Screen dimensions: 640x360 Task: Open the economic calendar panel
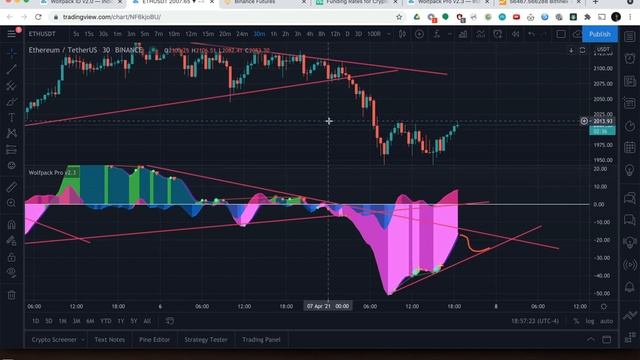[630, 147]
